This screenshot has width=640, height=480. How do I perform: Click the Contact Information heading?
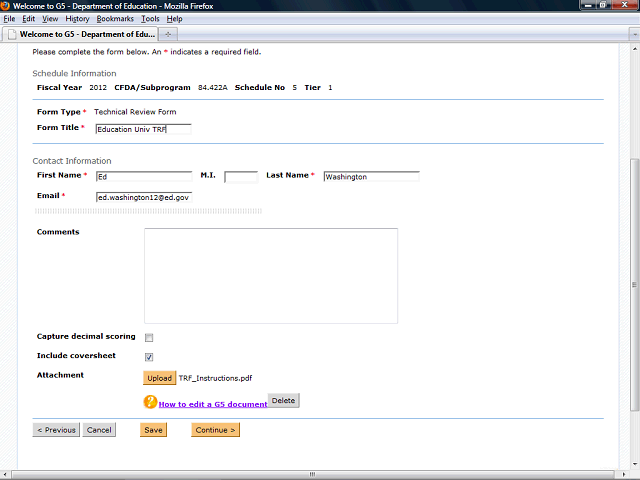(x=72, y=161)
